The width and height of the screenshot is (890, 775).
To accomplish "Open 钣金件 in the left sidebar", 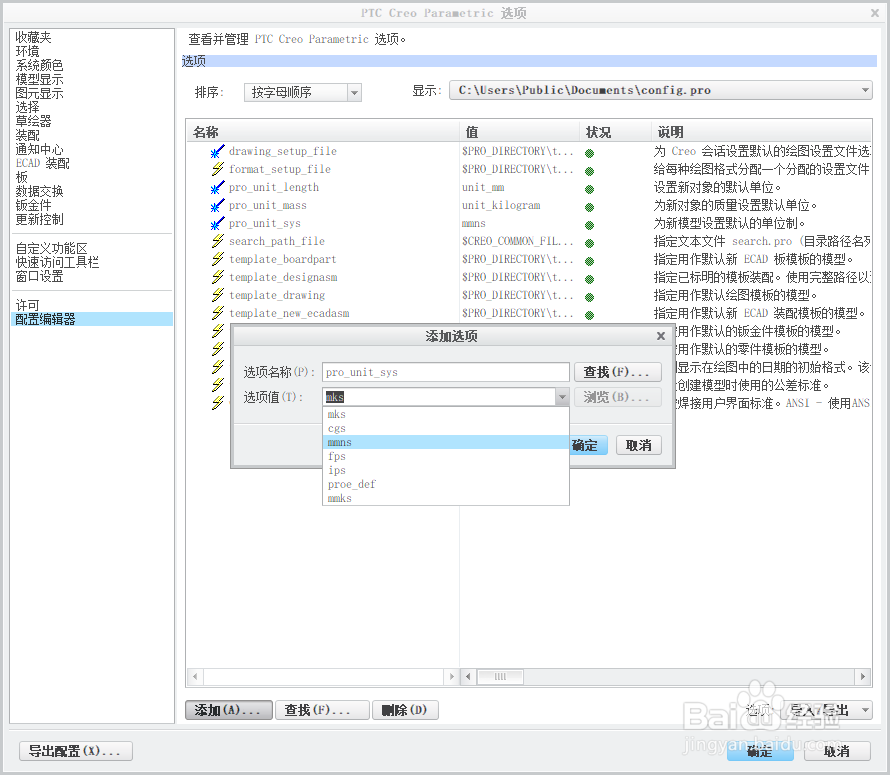I will pyautogui.click(x=33, y=205).
